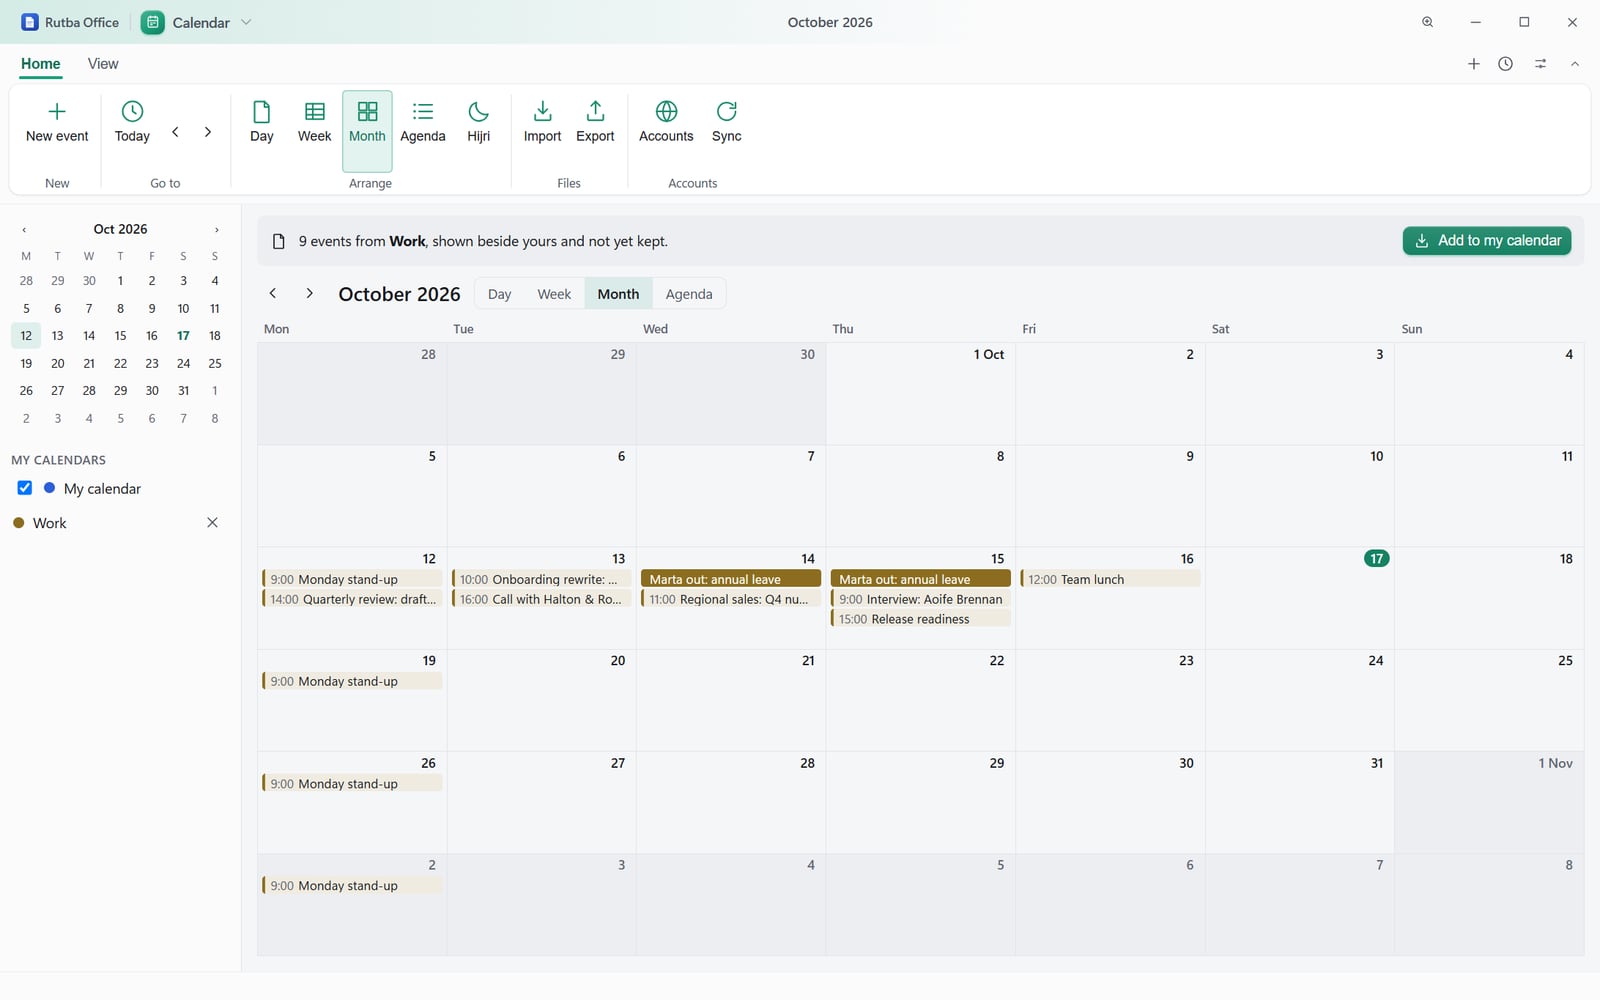Open the Accounts settings icon
This screenshot has height=1000, width=1600.
pos(666,123)
